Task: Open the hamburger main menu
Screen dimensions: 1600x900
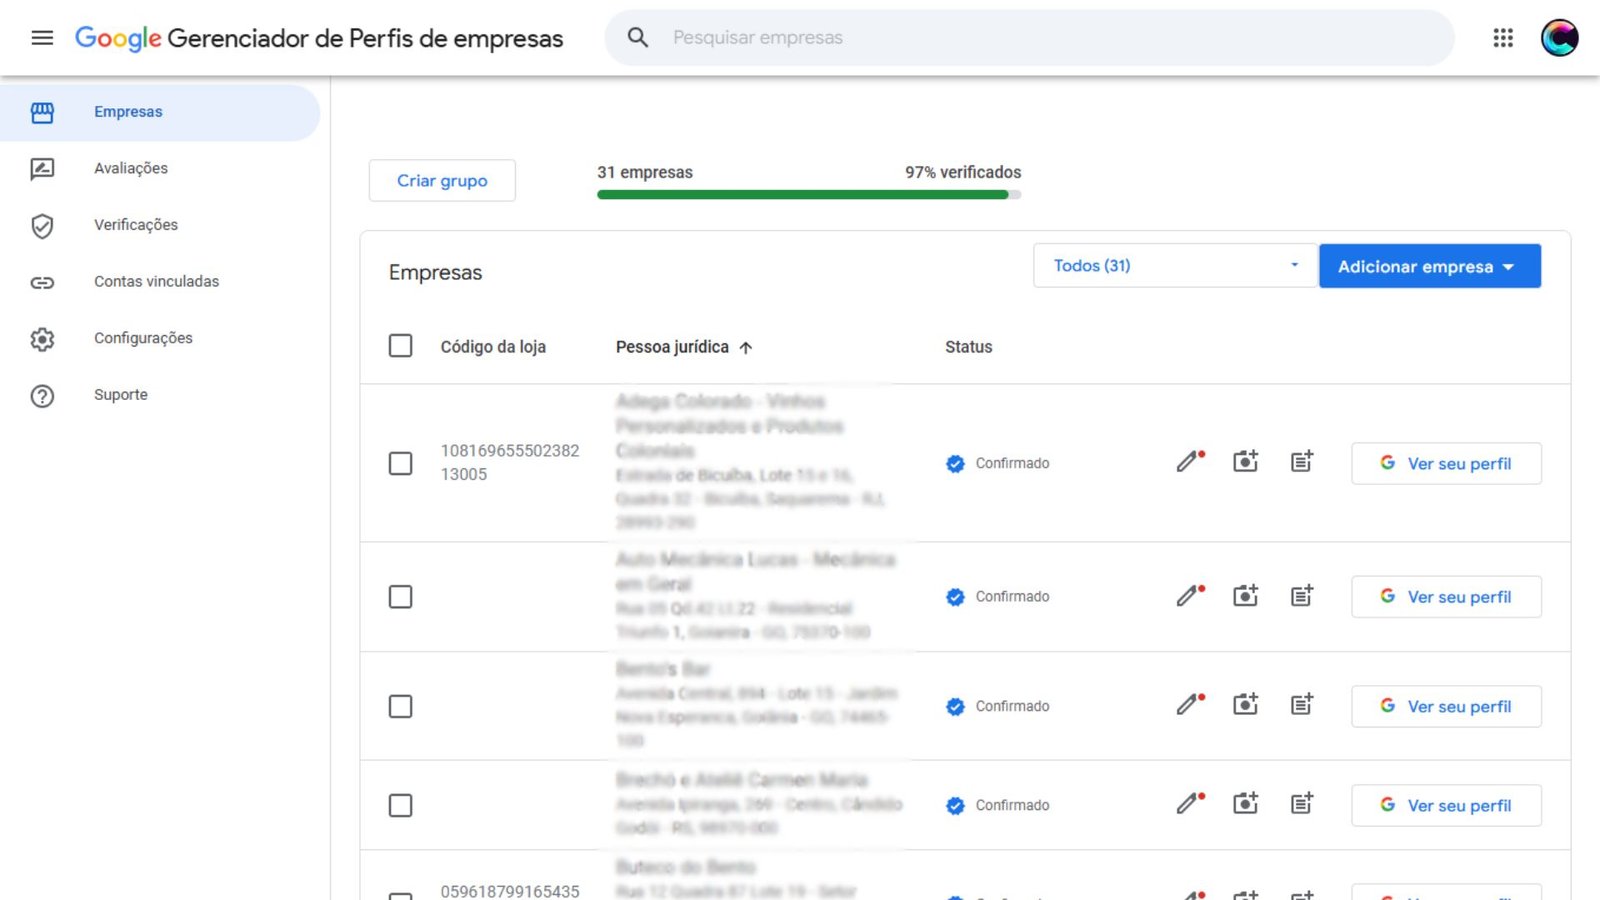Action: [x=42, y=38]
